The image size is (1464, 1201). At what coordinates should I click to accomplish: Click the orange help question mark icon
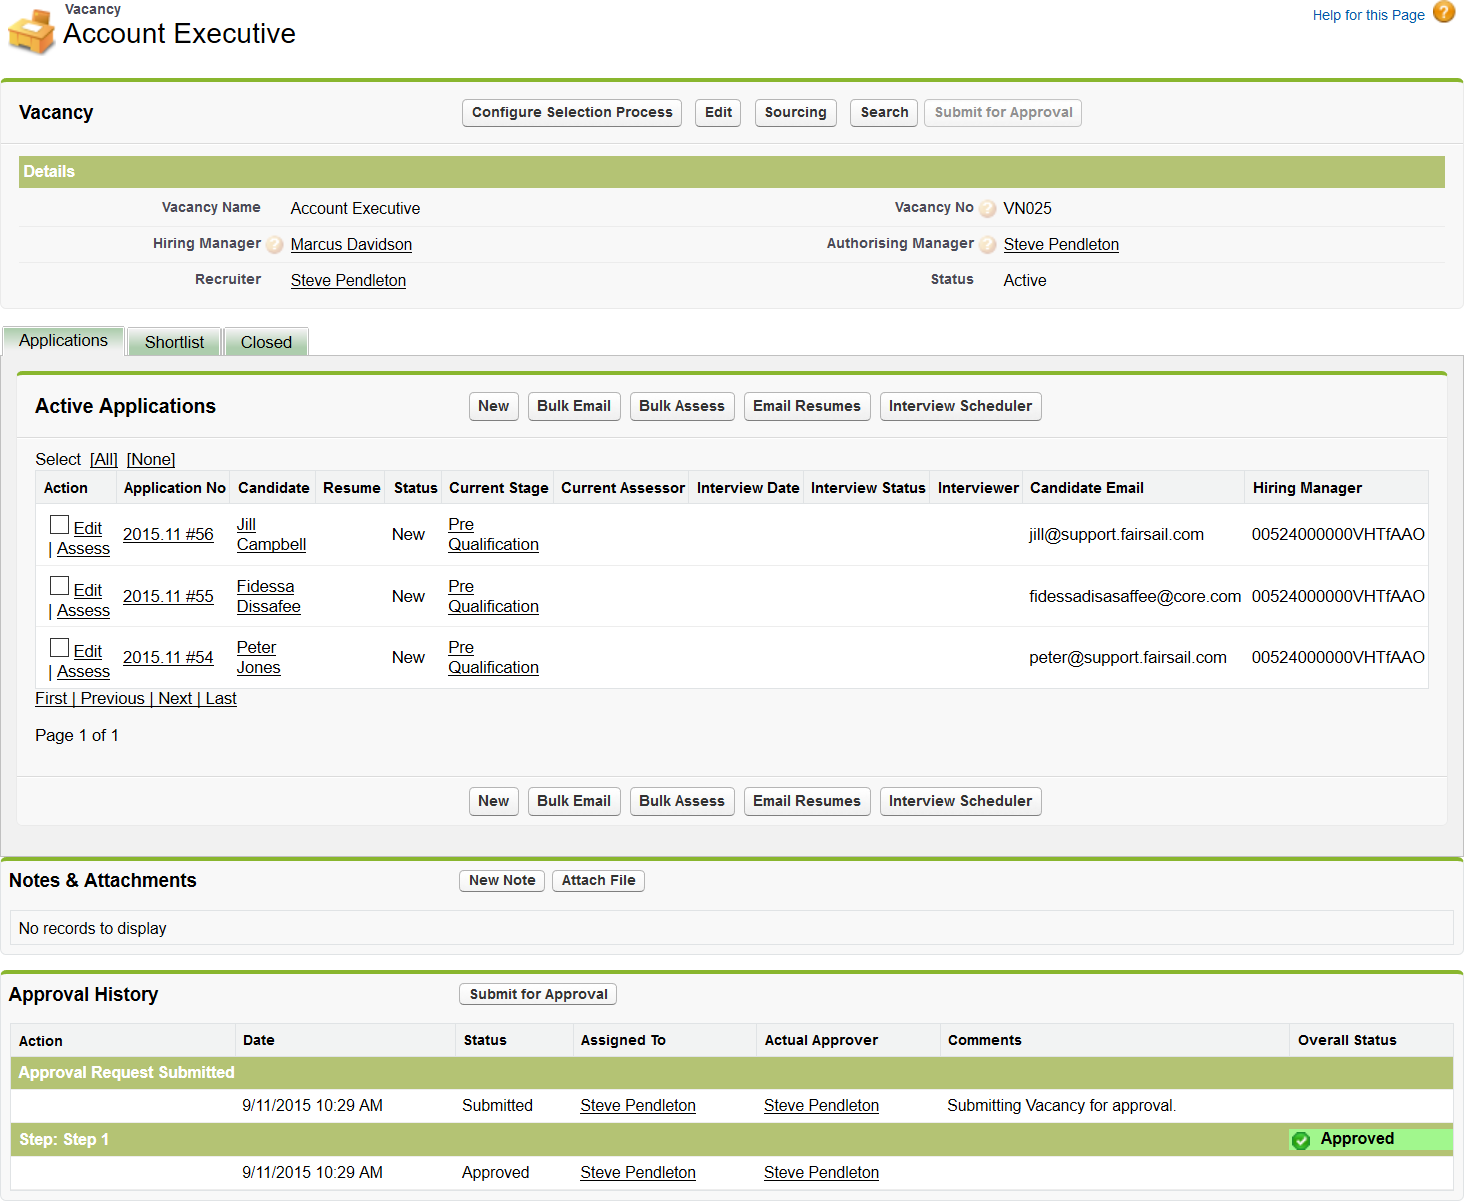tap(1443, 12)
